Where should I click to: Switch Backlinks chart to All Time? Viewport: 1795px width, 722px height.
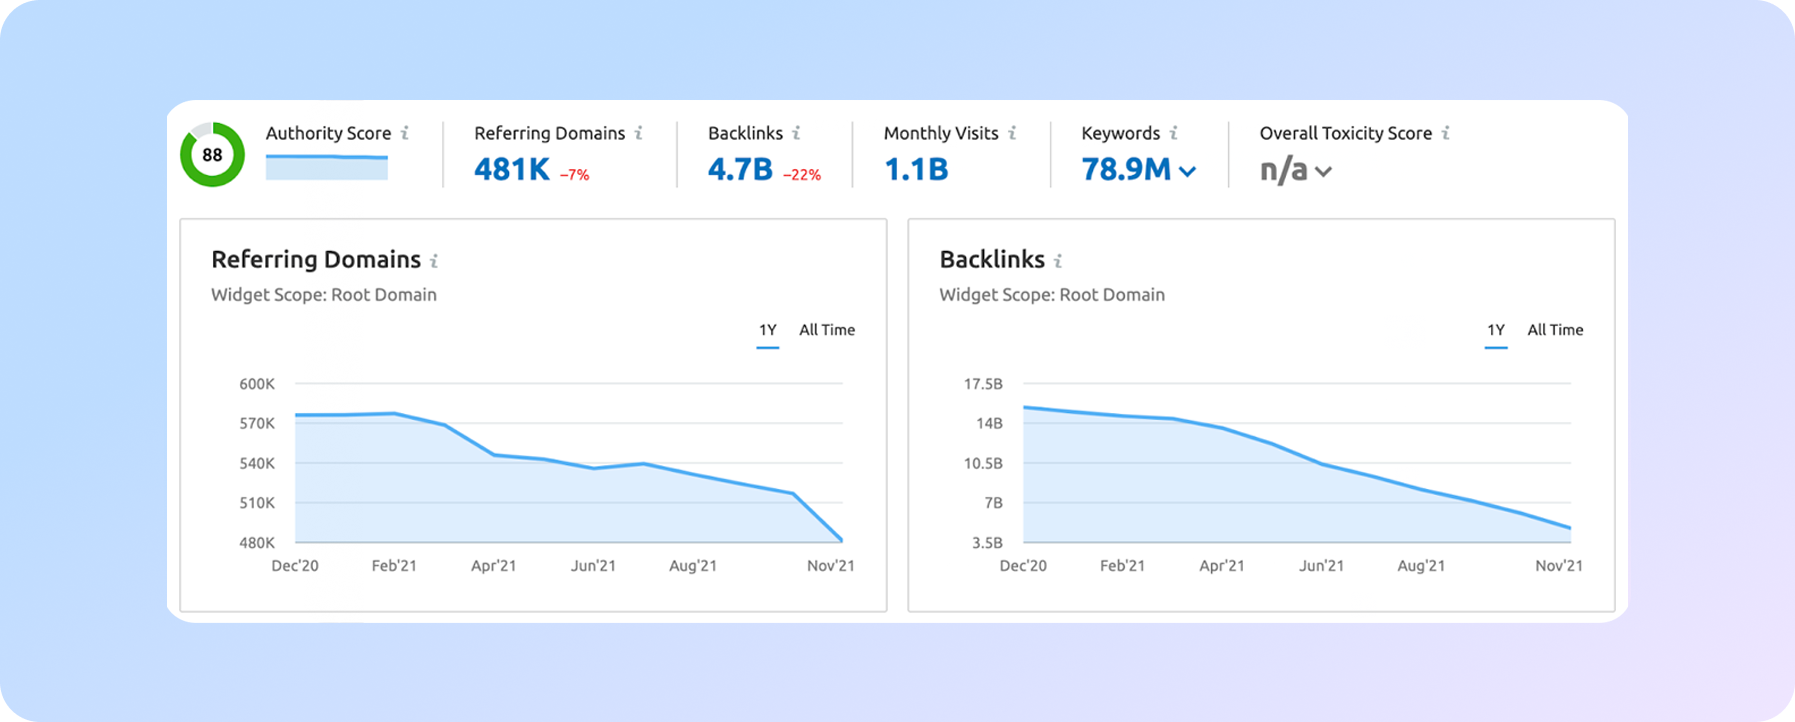coord(1554,330)
